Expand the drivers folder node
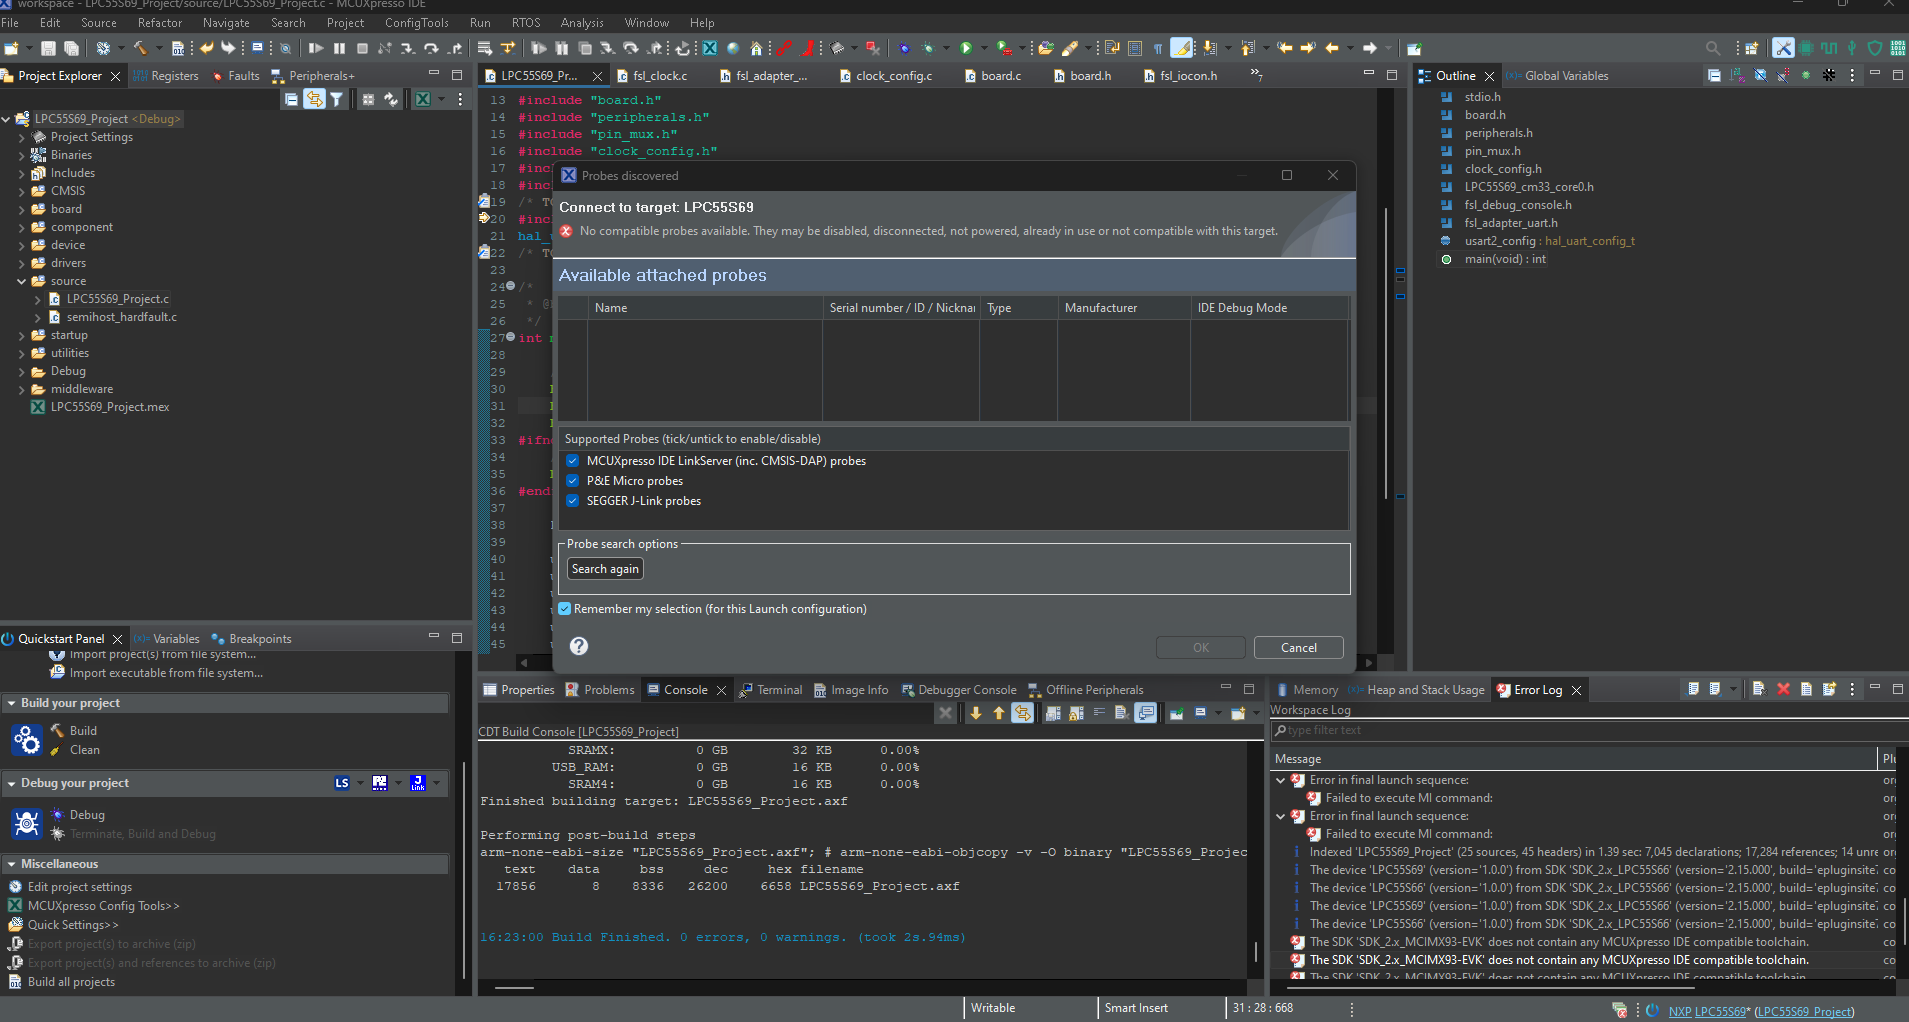Viewport: 1909px width, 1022px height. point(22,263)
